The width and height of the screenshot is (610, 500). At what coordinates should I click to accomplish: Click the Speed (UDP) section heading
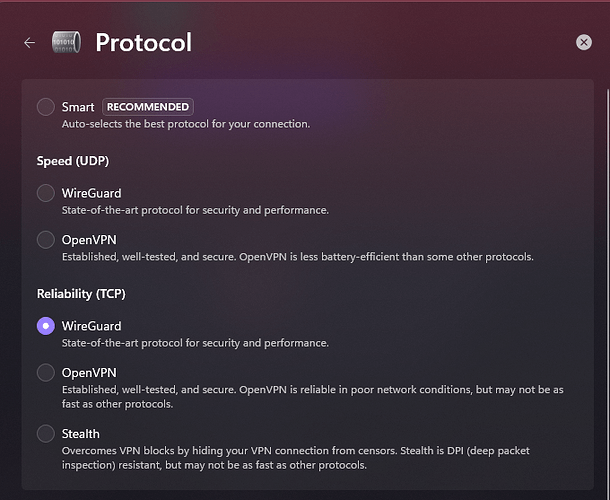coord(73,161)
